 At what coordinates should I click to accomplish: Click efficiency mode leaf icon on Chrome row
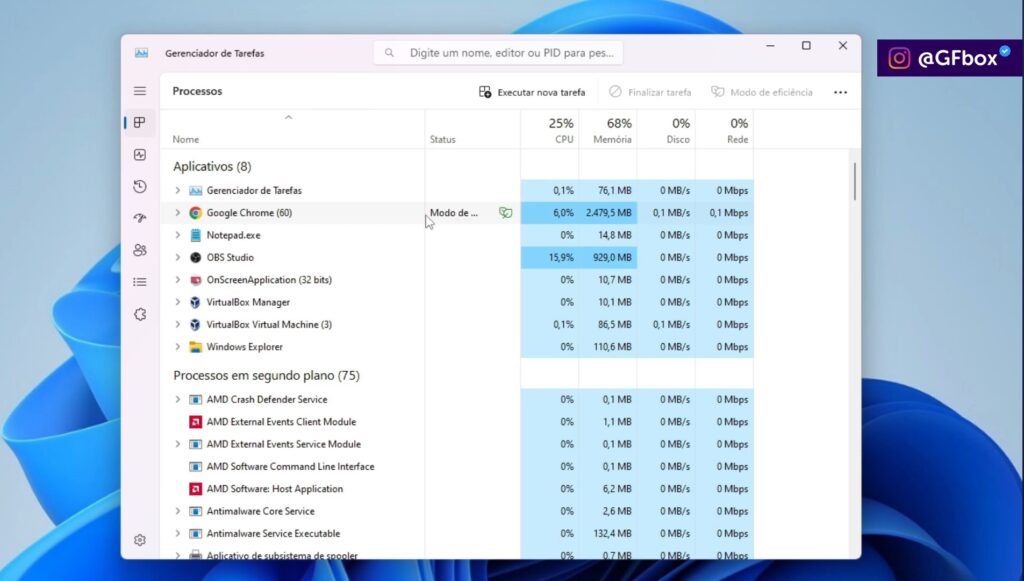coord(505,213)
